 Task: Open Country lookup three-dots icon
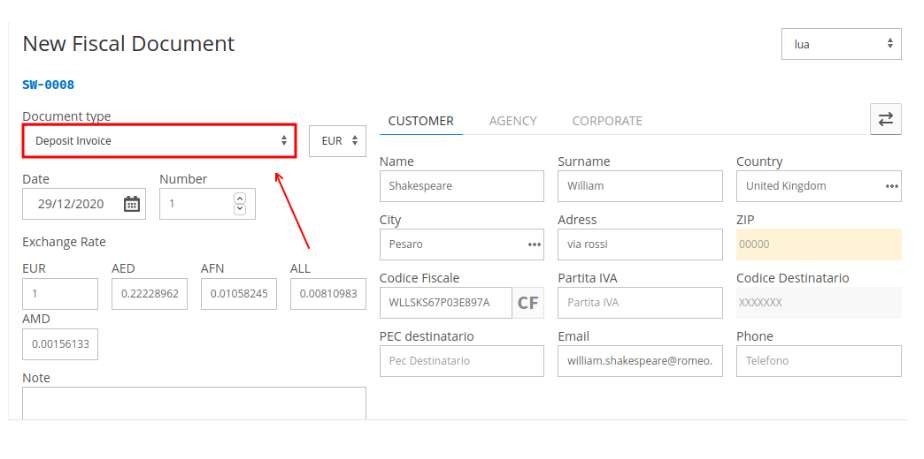click(892, 186)
